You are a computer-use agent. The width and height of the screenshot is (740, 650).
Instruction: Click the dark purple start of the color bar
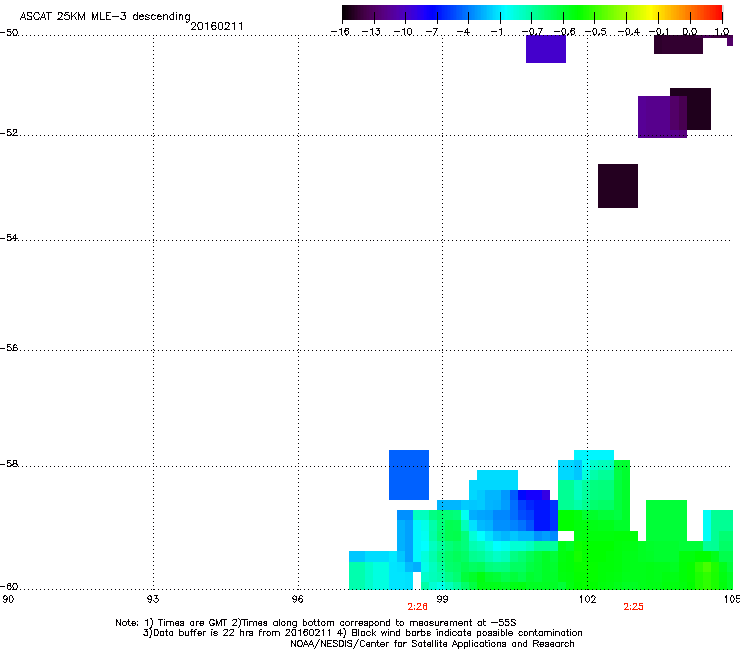(x=352, y=12)
